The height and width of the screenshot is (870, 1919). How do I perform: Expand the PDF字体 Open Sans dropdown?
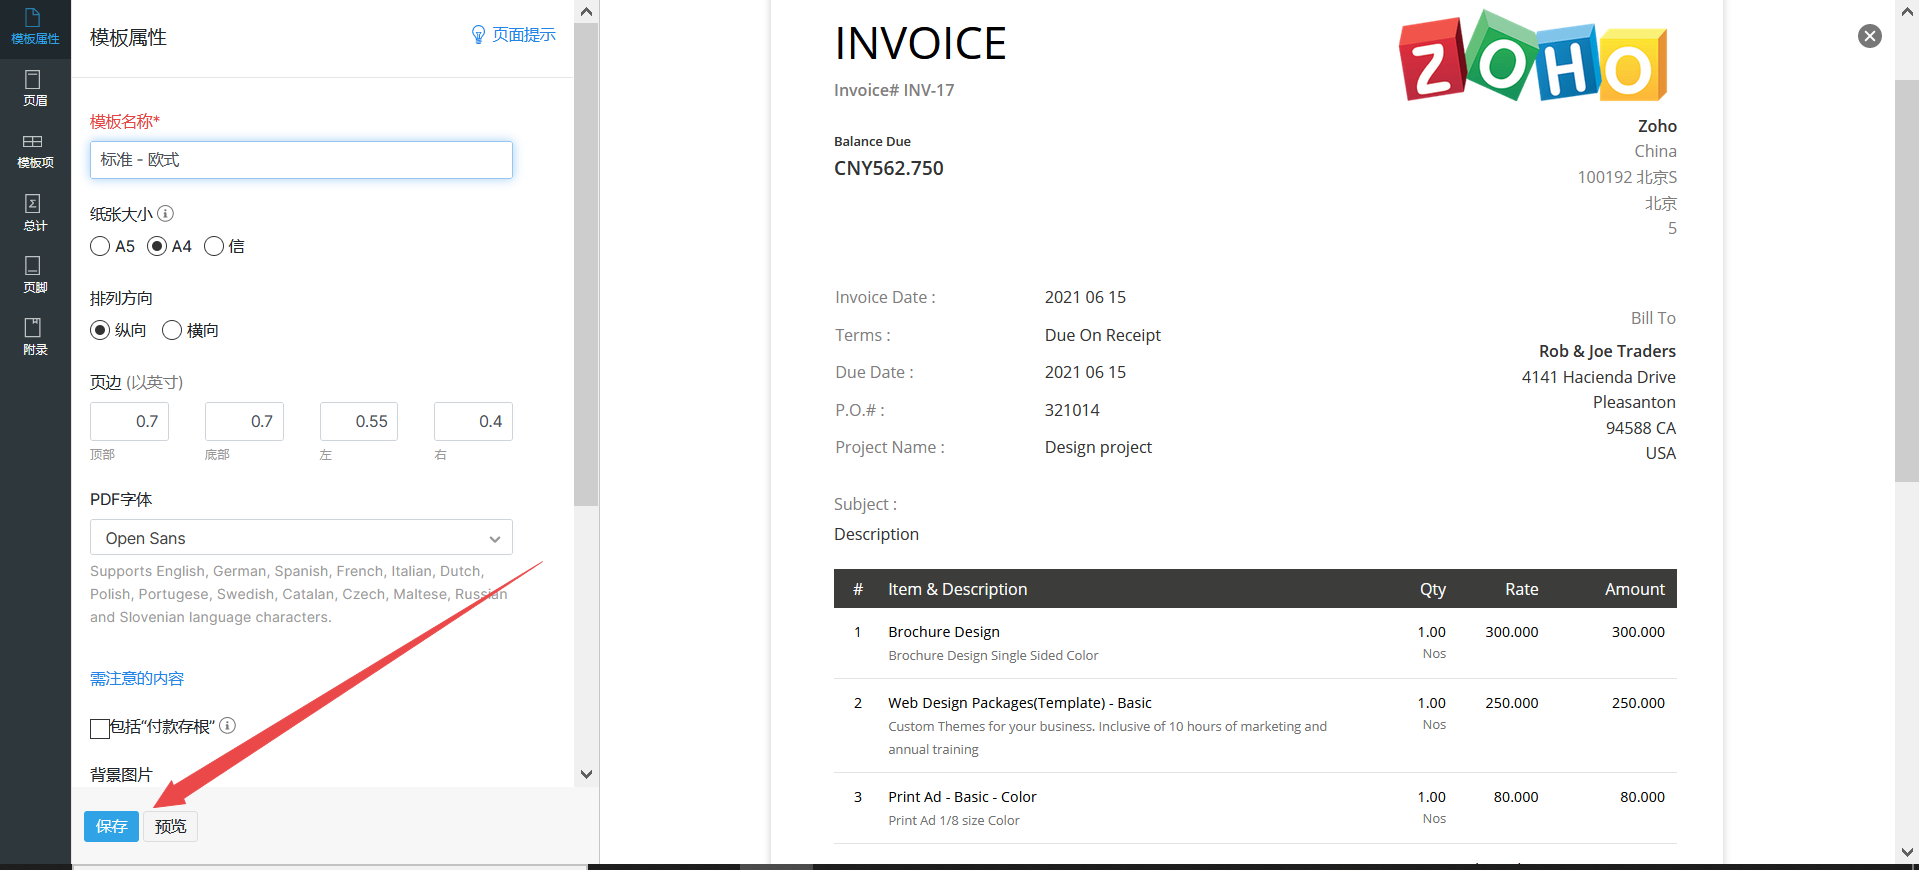pyautogui.click(x=301, y=538)
